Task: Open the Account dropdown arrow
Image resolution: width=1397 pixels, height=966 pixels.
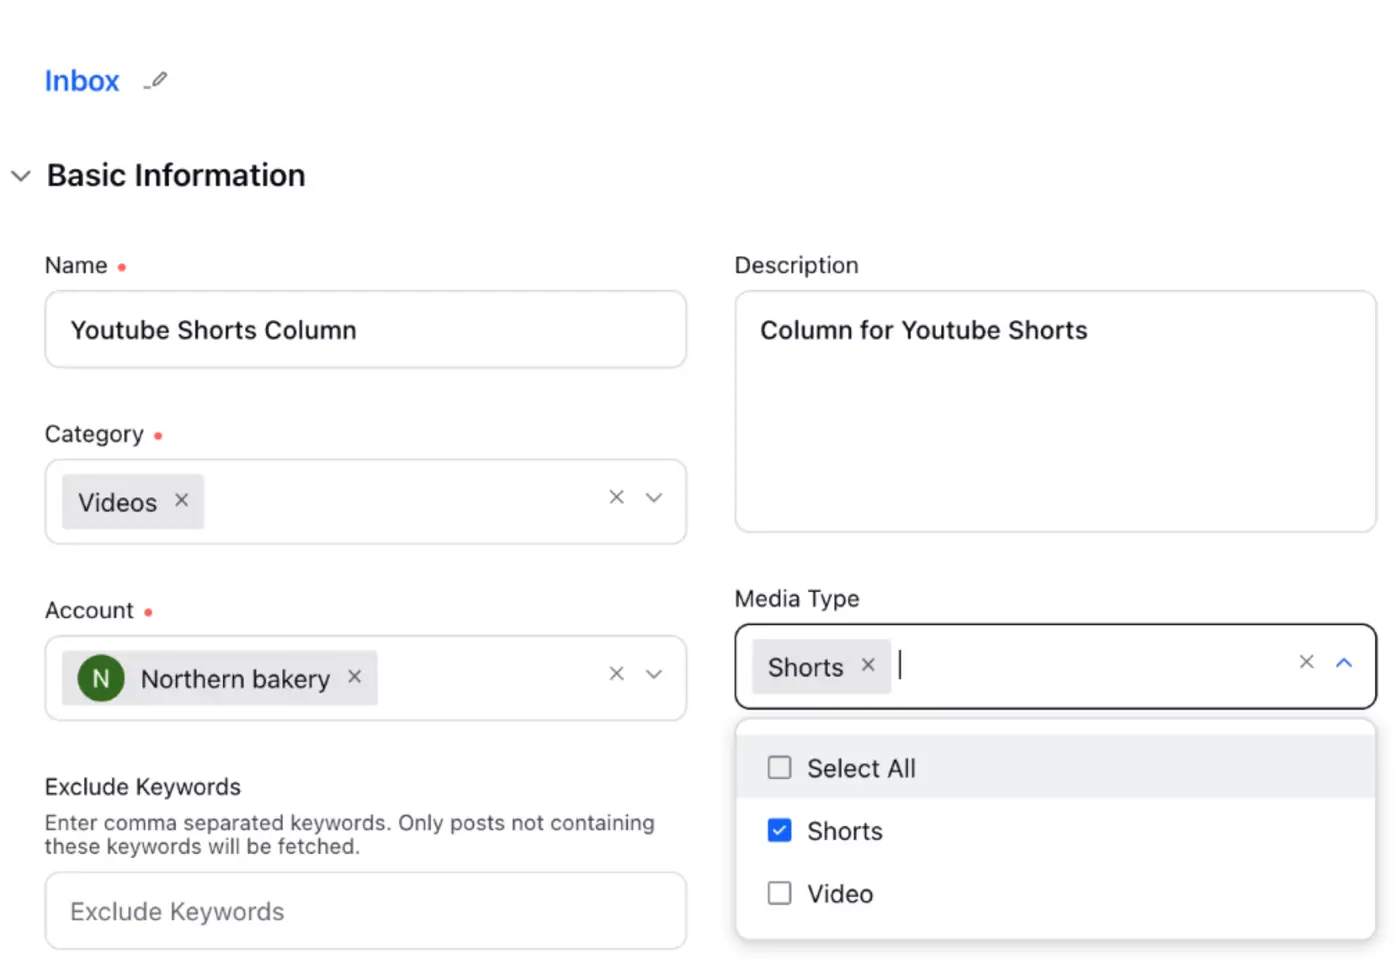Action: click(654, 674)
